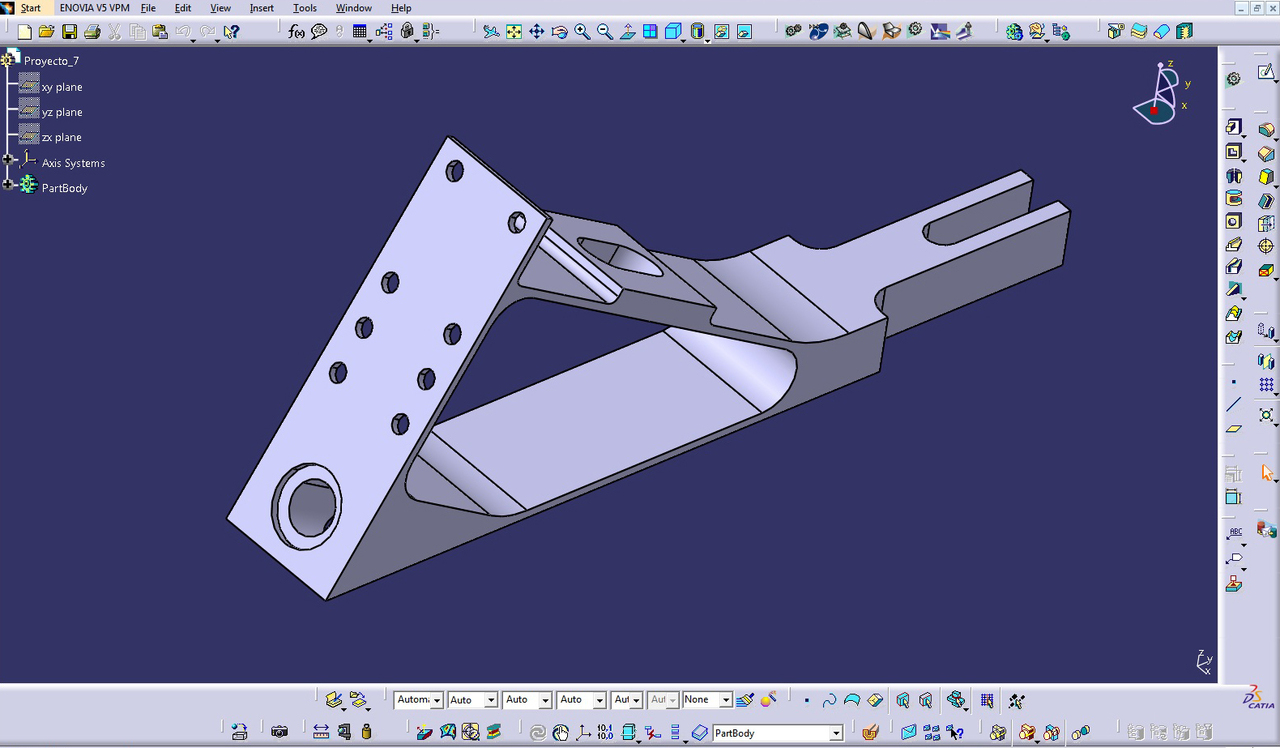1280x748 pixels.
Task: Click the Painter brush icon
Action: coord(744,700)
